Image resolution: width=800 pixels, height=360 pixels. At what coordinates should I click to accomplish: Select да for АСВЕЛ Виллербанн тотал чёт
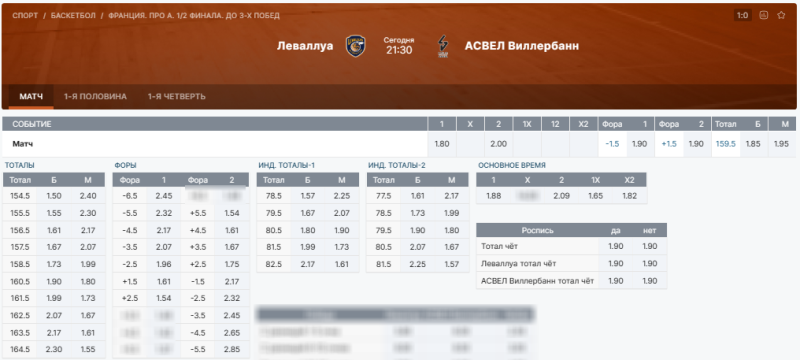[615, 281]
